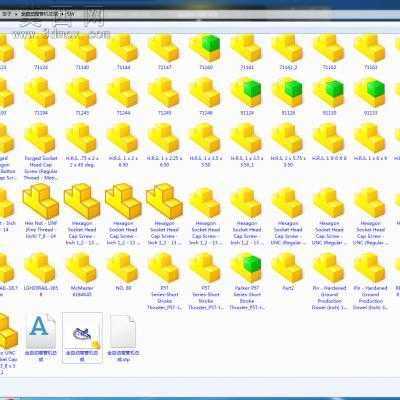The height and width of the screenshot is (400, 400).
Task: Click the Explorer address bar path
Action: point(38,14)
